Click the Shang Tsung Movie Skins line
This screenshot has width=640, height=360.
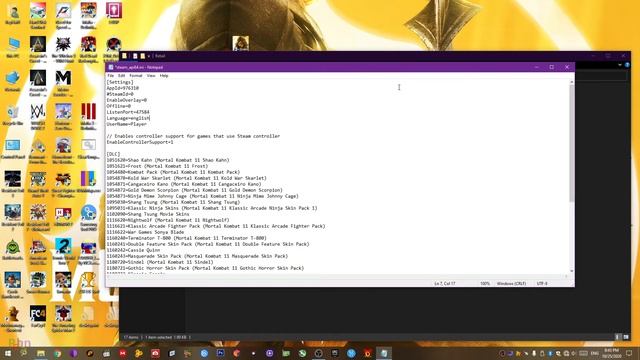(148, 214)
